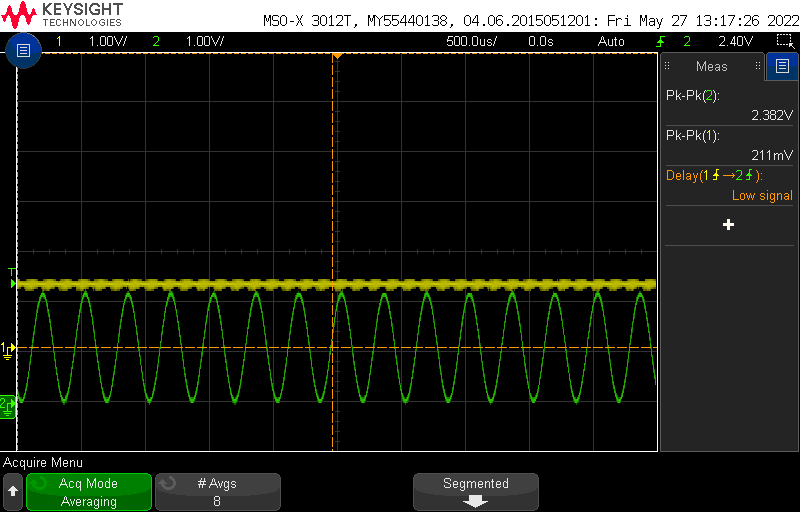The height and width of the screenshot is (512, 800).
Task: Select the Delay measurement entry
Action: click(x=728, y=185)
